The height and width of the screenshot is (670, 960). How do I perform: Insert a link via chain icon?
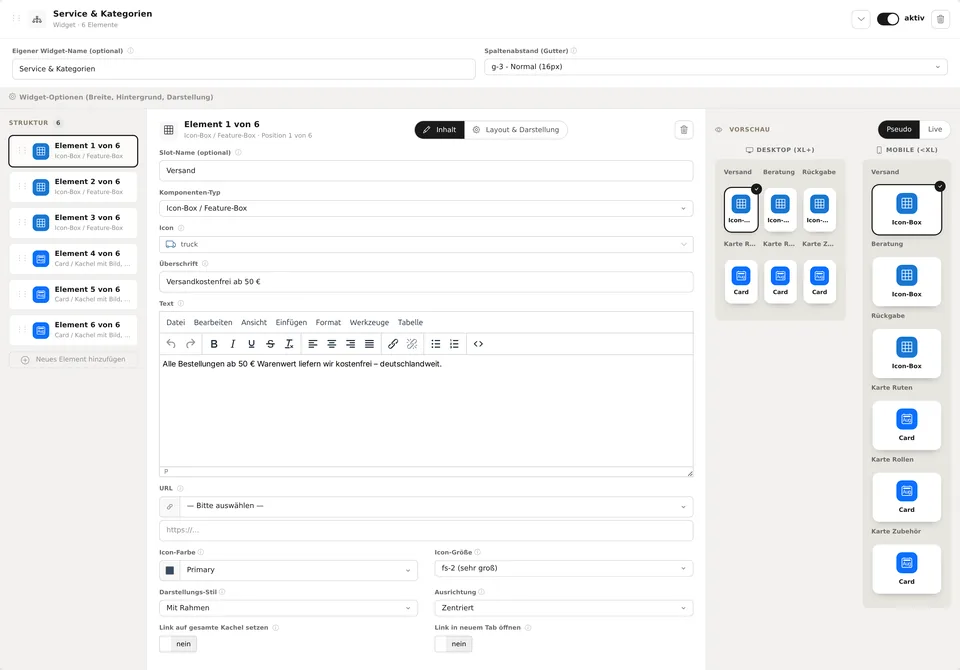click(393, 344)
